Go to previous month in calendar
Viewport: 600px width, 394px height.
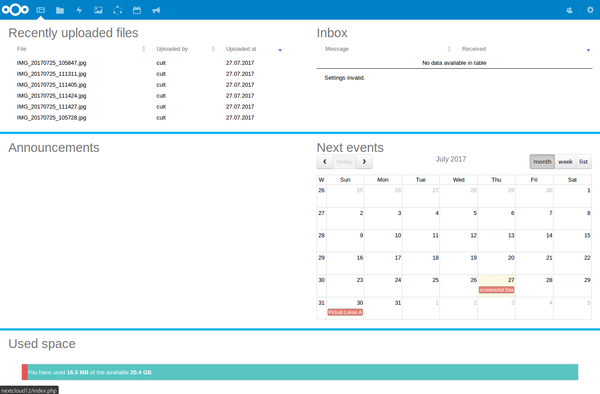pos(325,162)
